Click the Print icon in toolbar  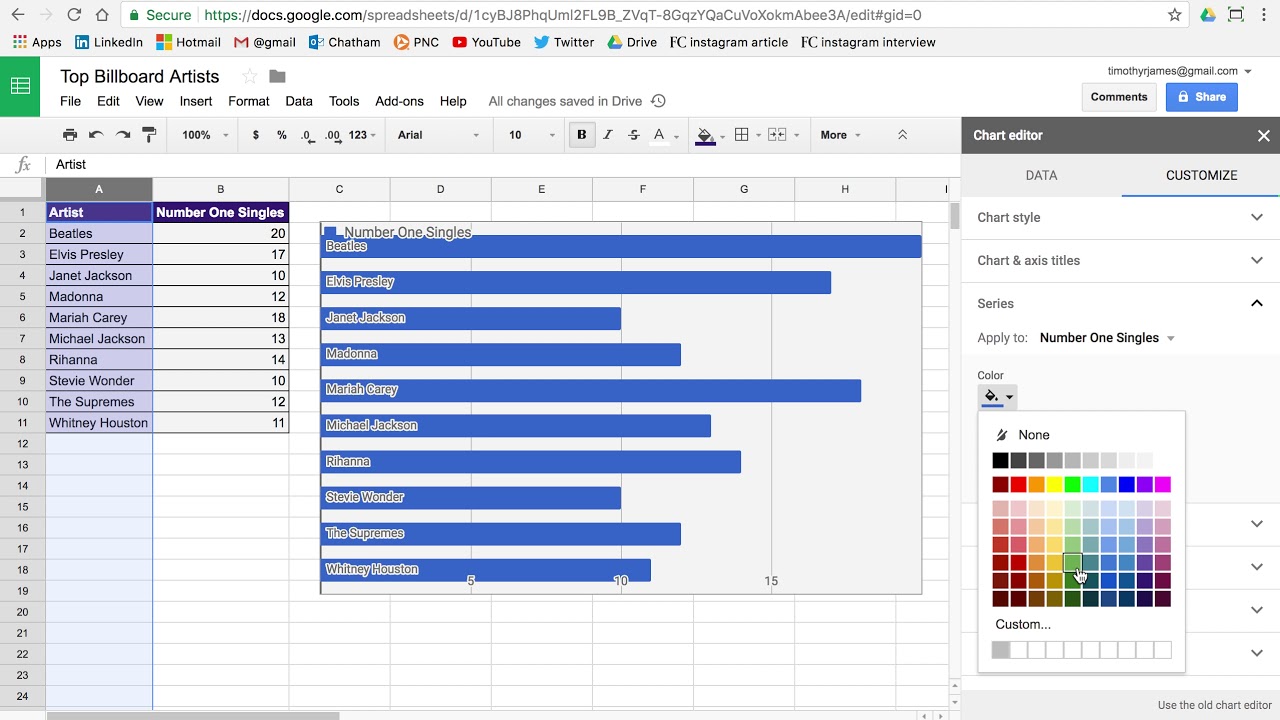tap(70, 135)
